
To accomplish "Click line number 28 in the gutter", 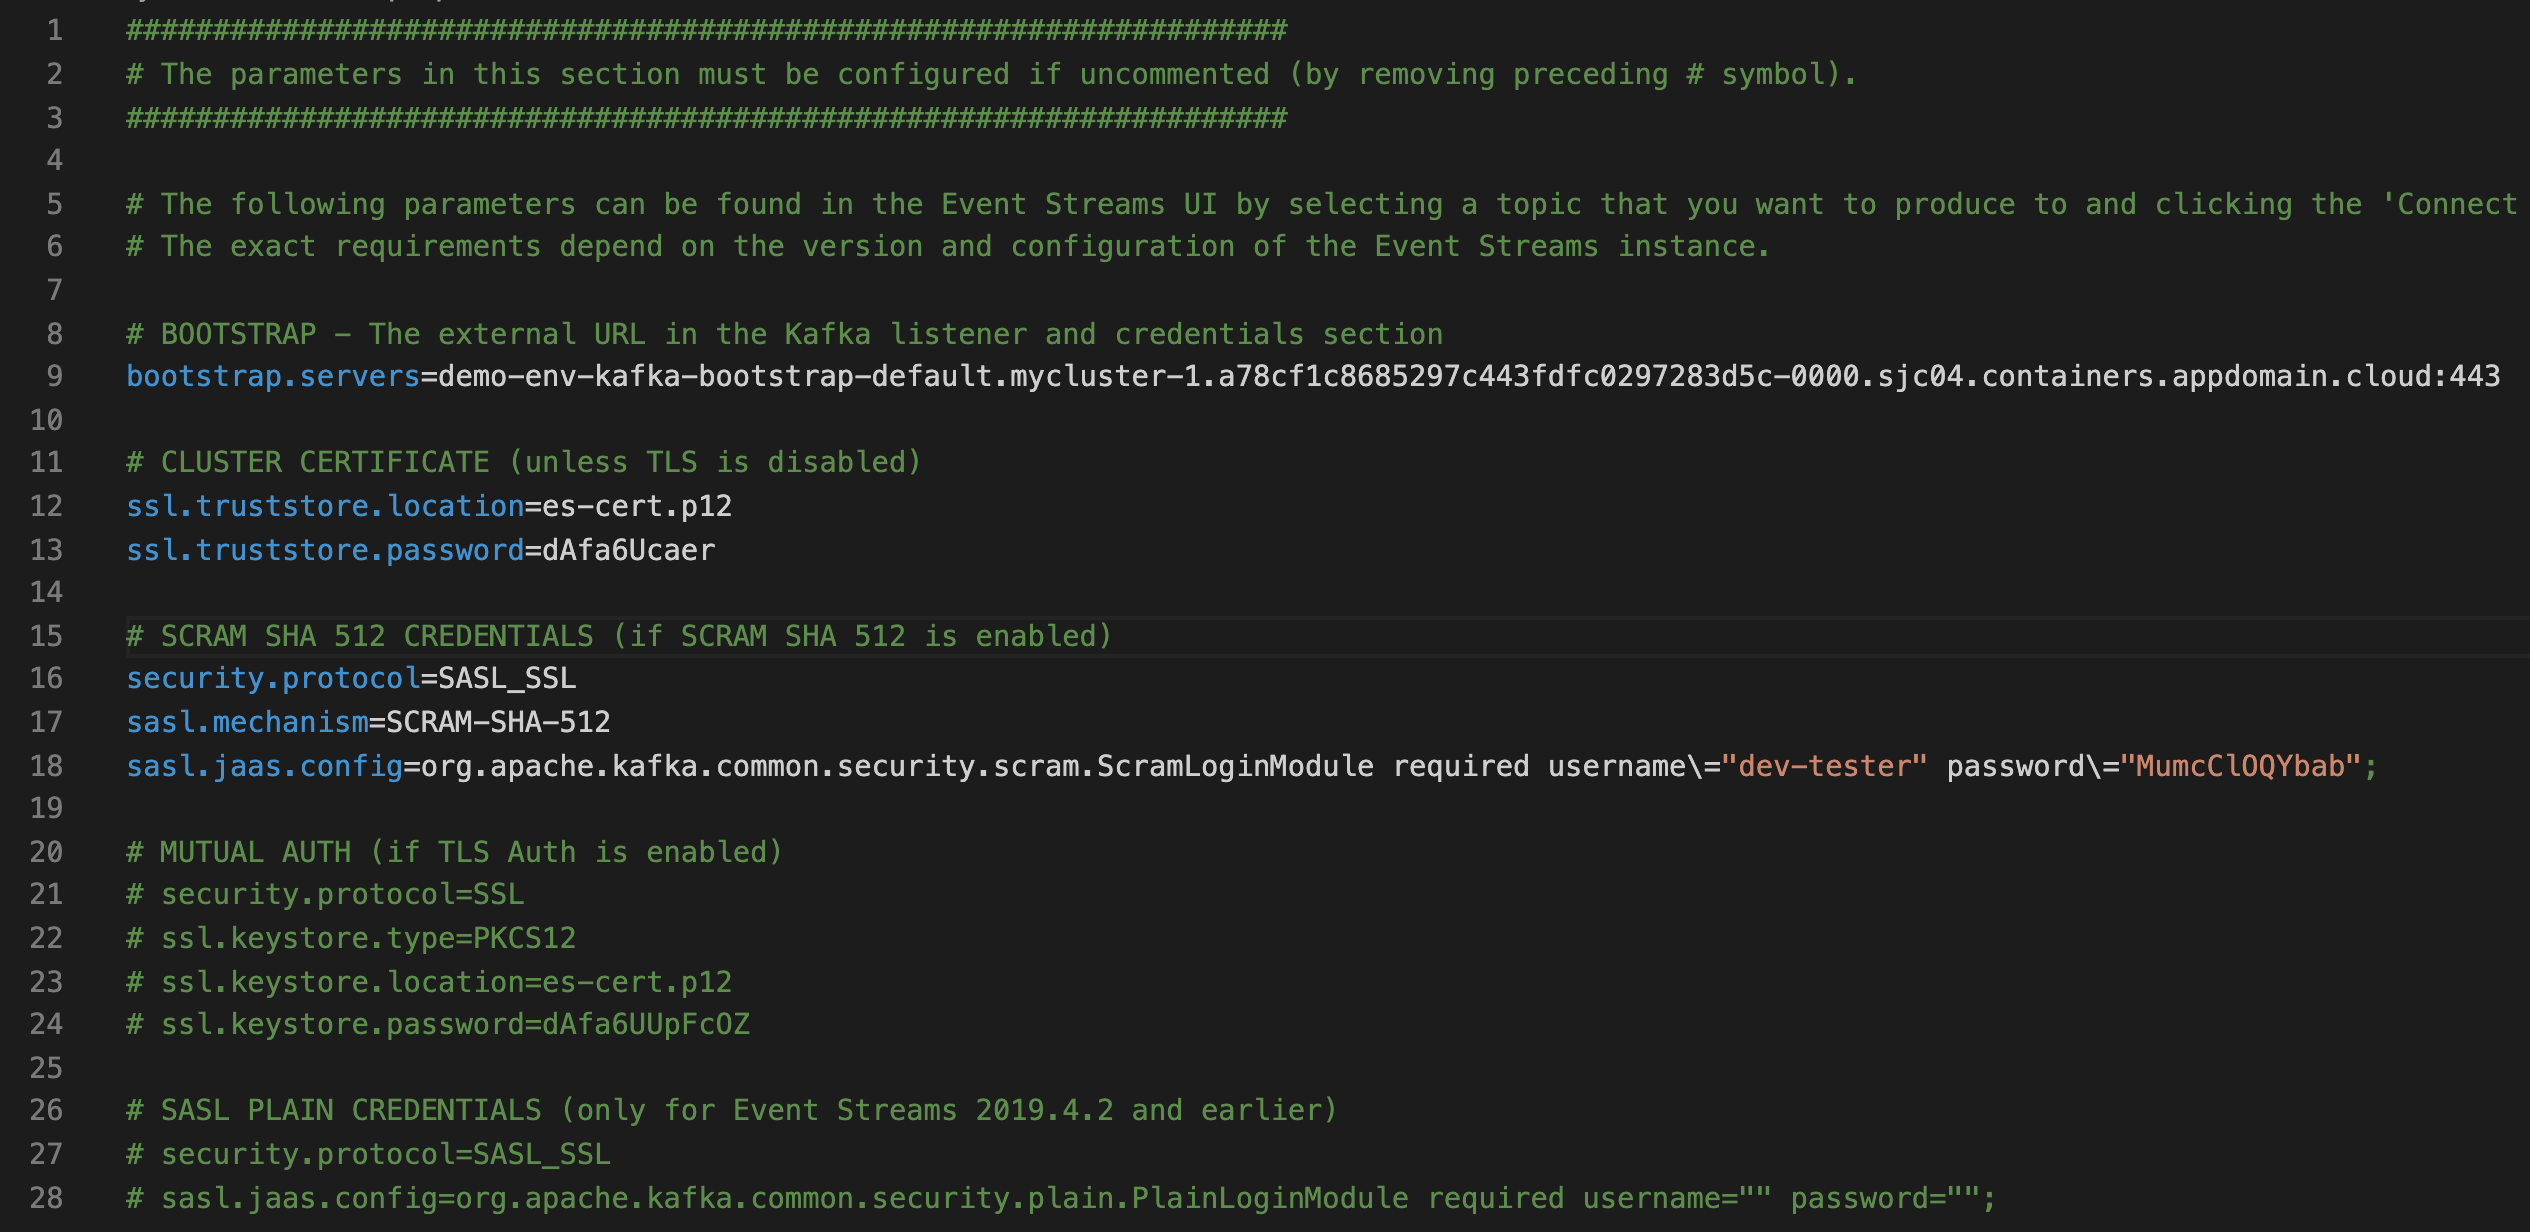I will coord(47,1199).
